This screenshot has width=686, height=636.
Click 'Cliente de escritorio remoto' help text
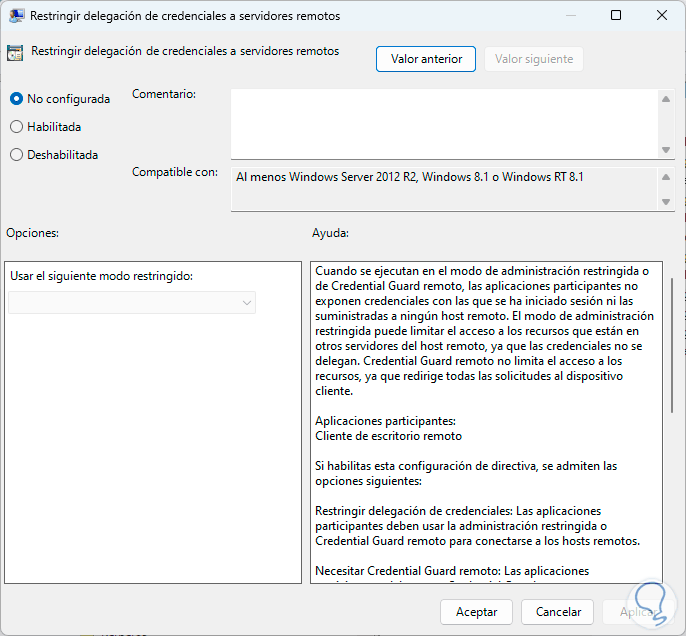[388, 436]
